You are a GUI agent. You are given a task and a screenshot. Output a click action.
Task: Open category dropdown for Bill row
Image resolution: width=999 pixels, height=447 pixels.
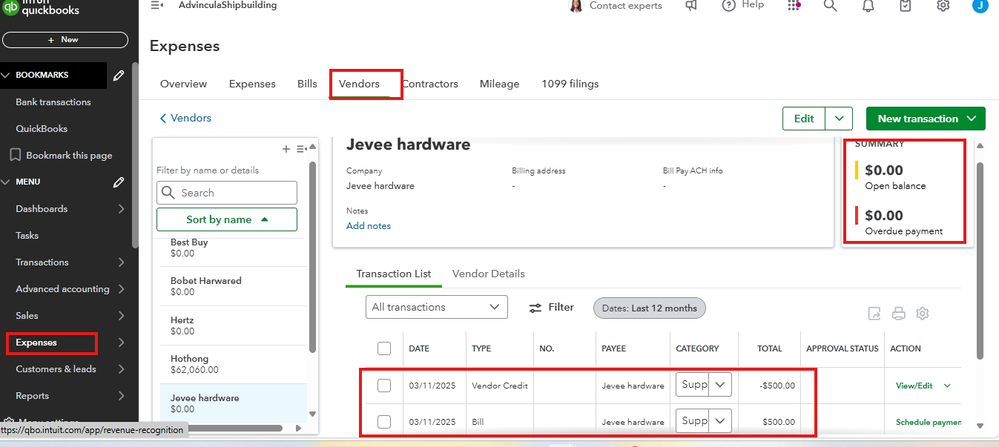click(720, 421)
